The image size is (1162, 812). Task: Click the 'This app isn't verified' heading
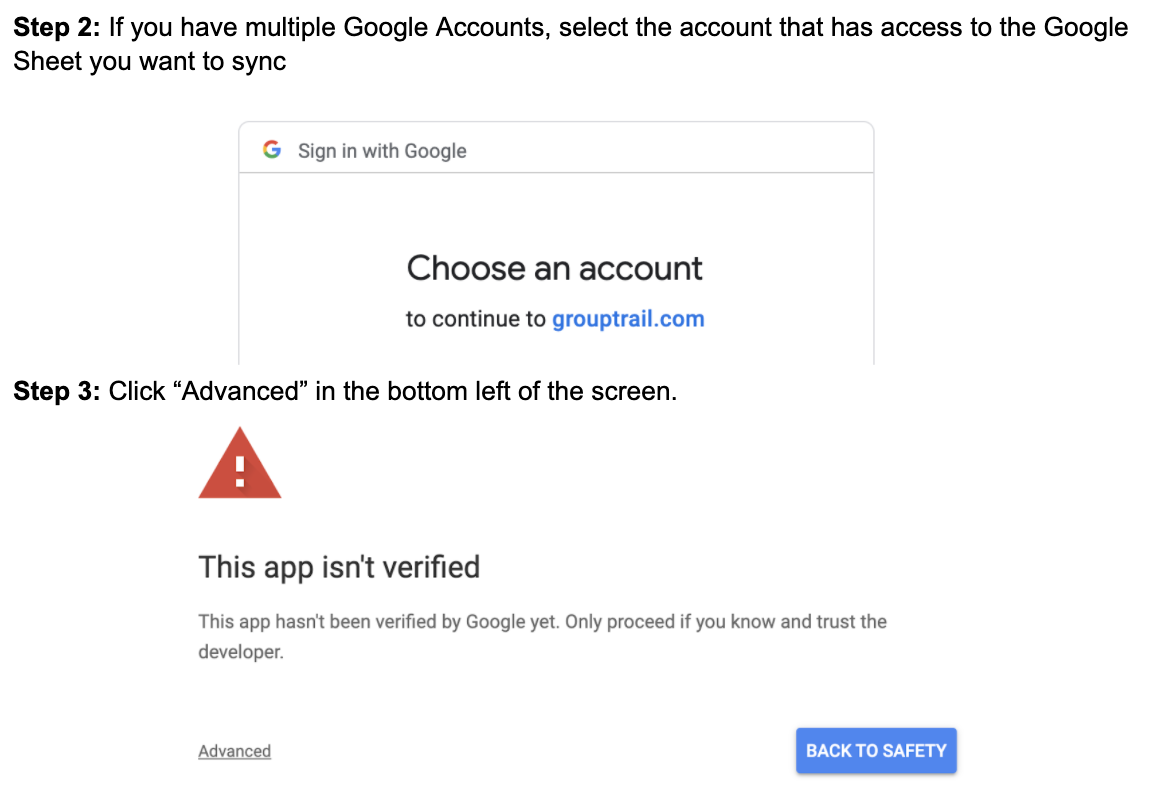(x=339, y=567)
